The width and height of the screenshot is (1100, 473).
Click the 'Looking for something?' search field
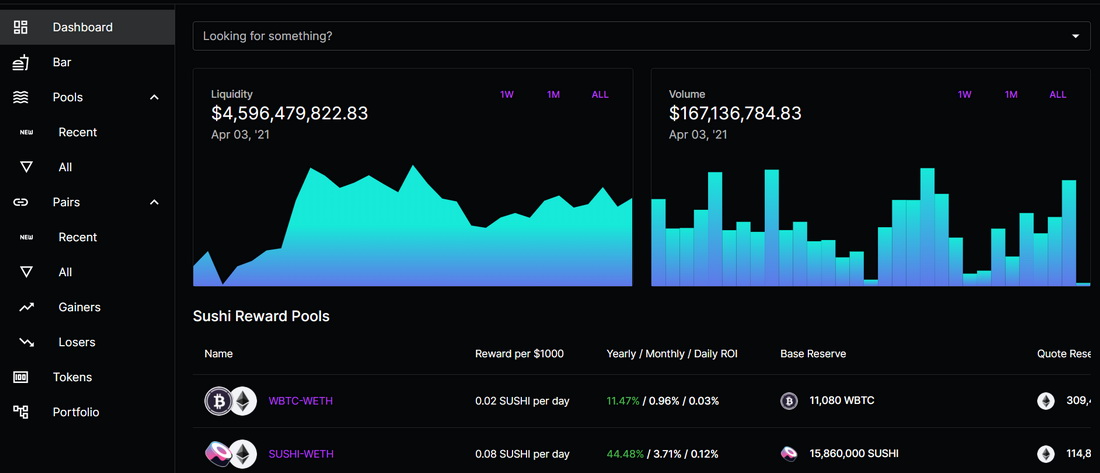(641, 36)
